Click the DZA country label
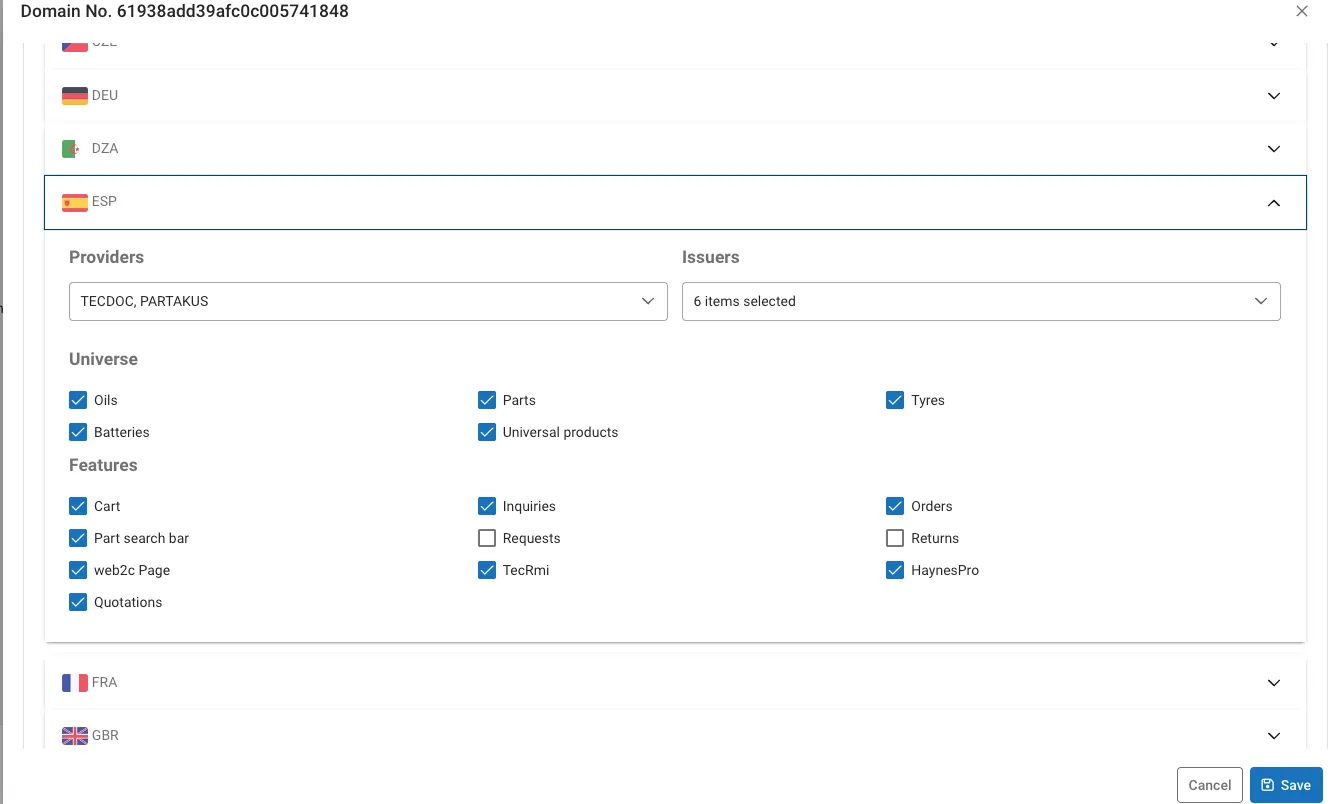This screenshot has width=1339, height=804. [x=105, y=149]
